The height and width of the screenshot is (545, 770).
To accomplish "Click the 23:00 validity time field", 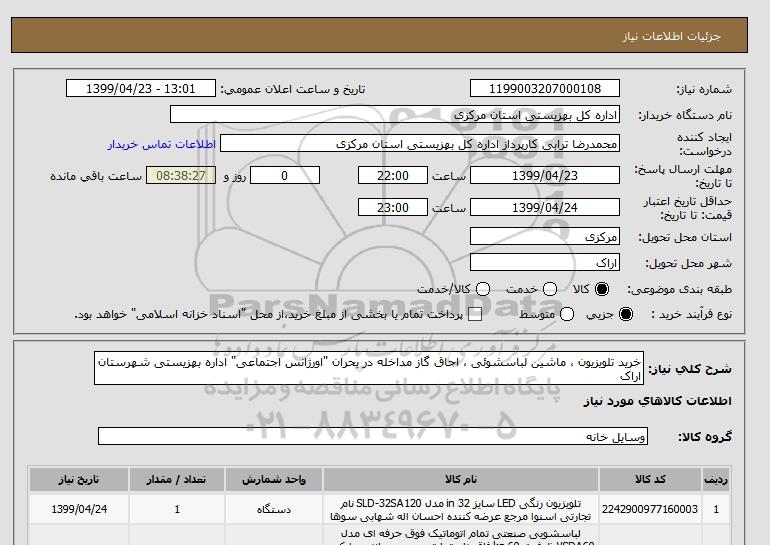I will coord(393,208).
